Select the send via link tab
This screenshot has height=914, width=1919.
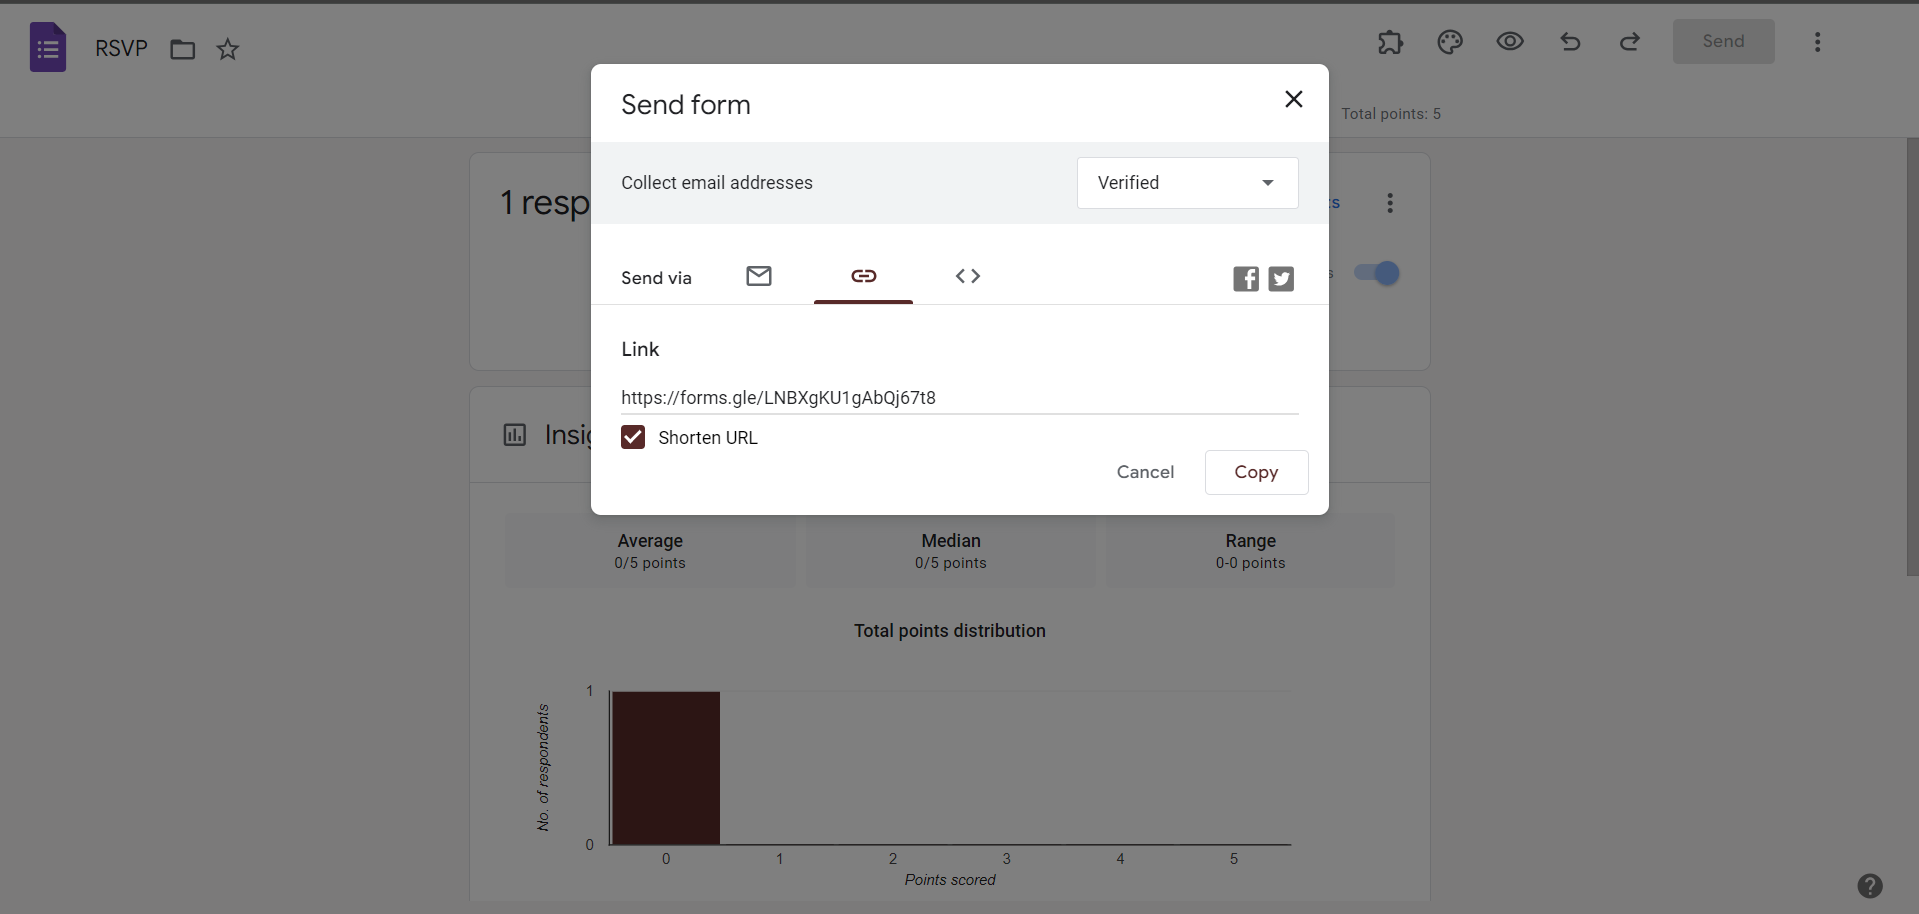(x=864, y=276)
